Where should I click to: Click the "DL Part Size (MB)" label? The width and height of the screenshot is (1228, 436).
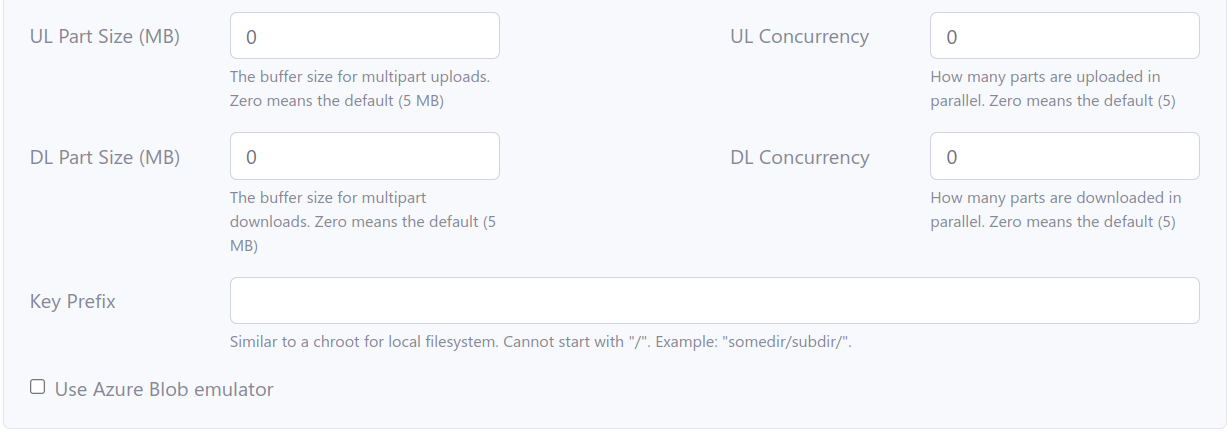[105, 157]
